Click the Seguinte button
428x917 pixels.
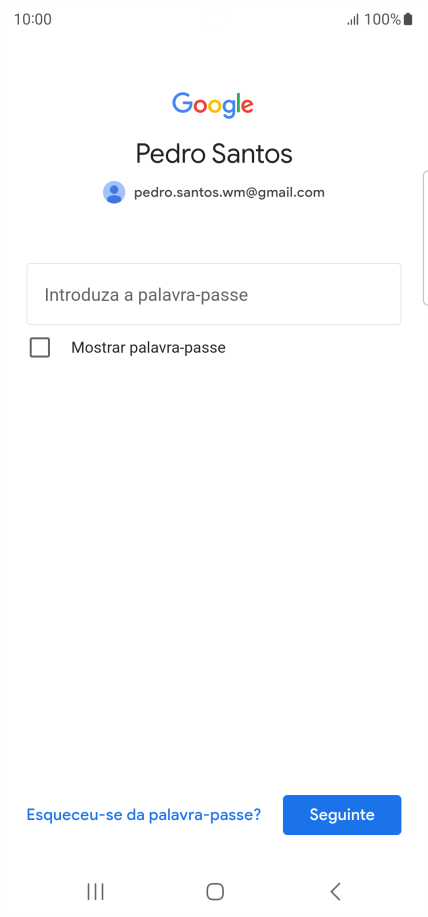pyautogui.click(x=342, y=815)
